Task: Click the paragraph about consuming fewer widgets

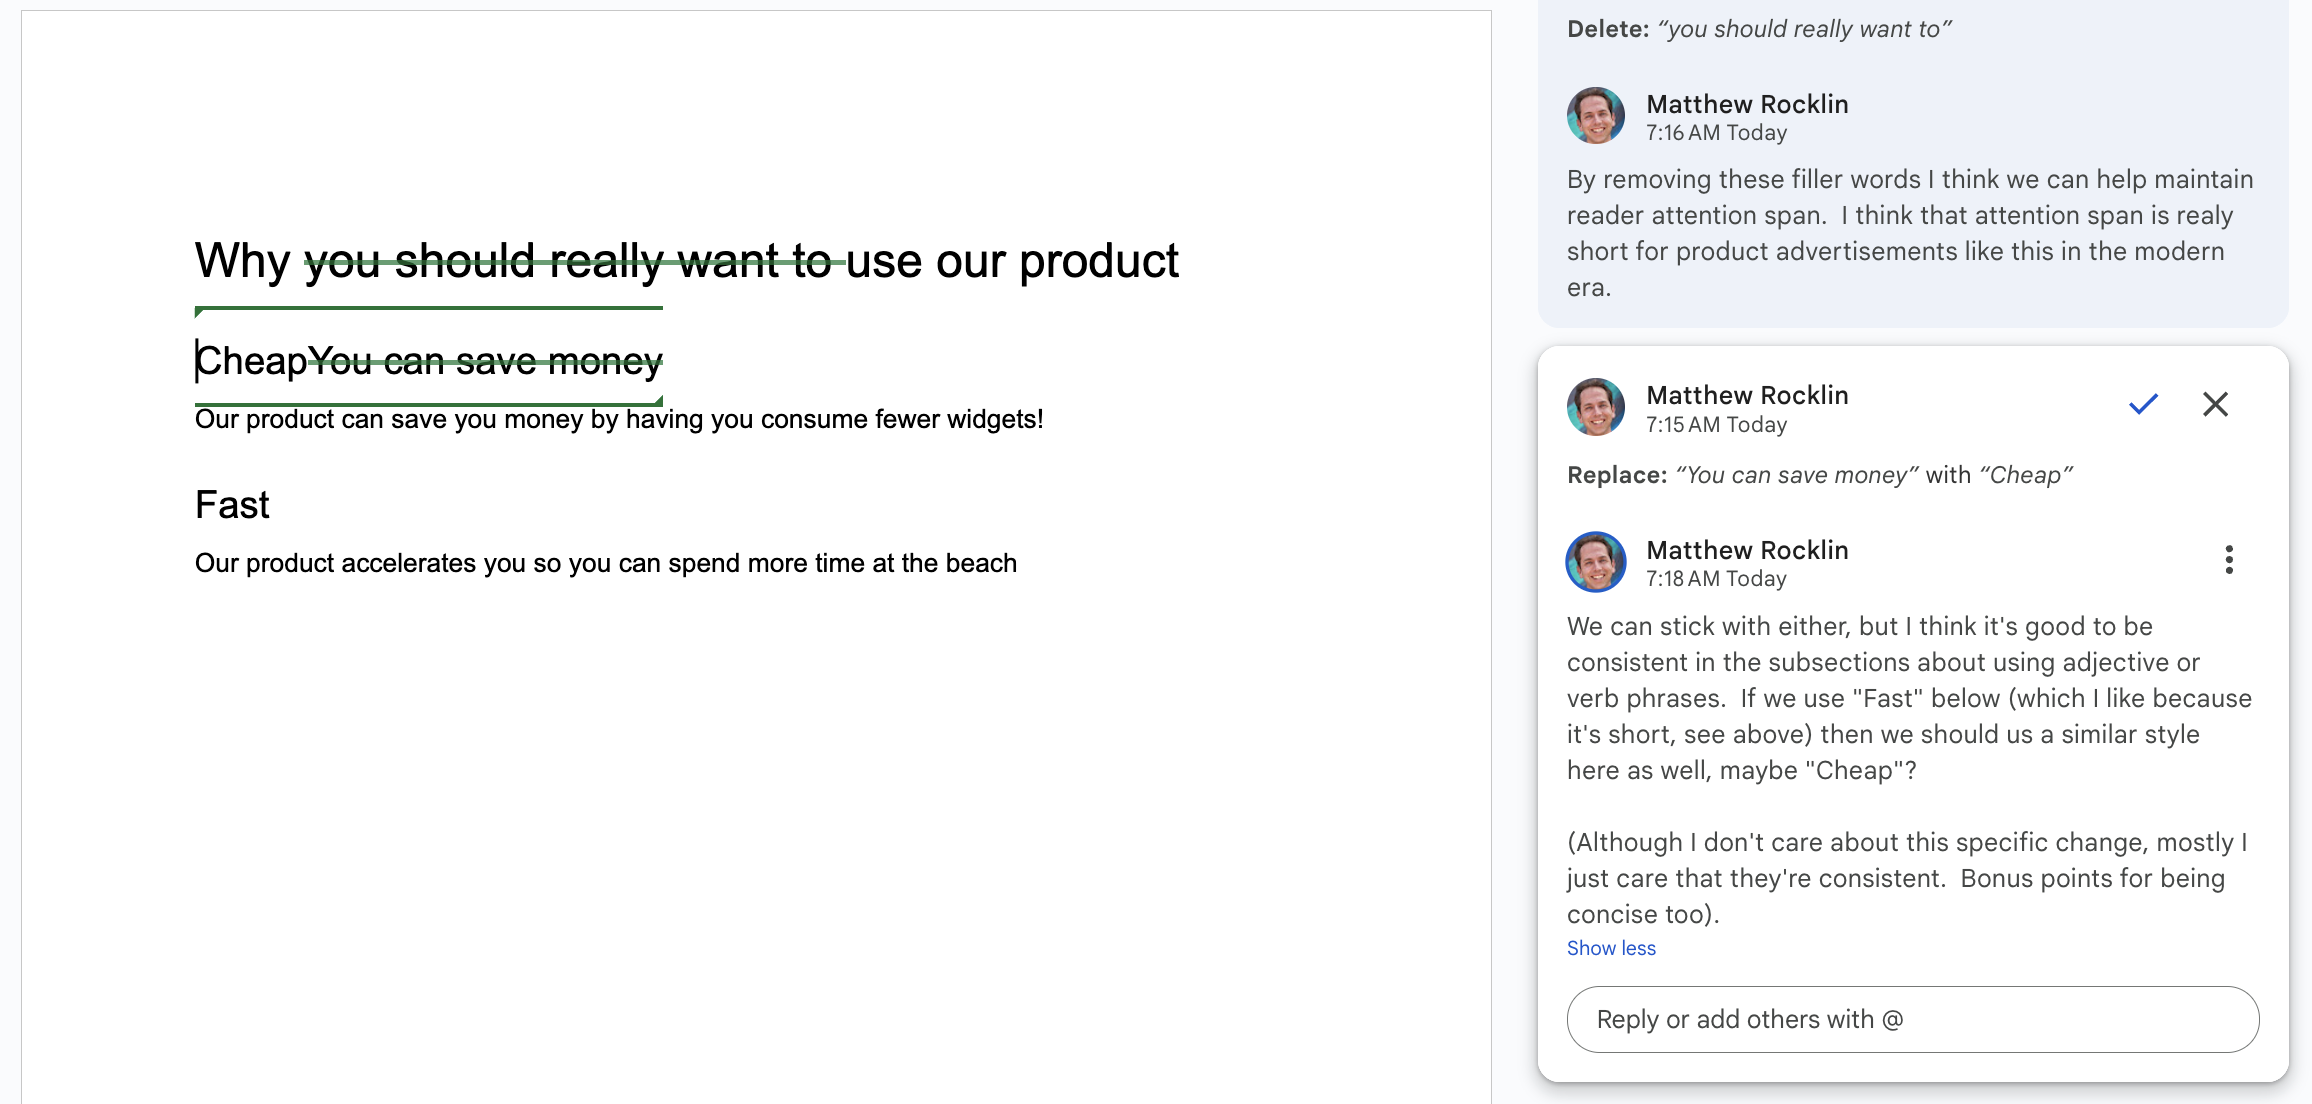Action: coord(618,419)
